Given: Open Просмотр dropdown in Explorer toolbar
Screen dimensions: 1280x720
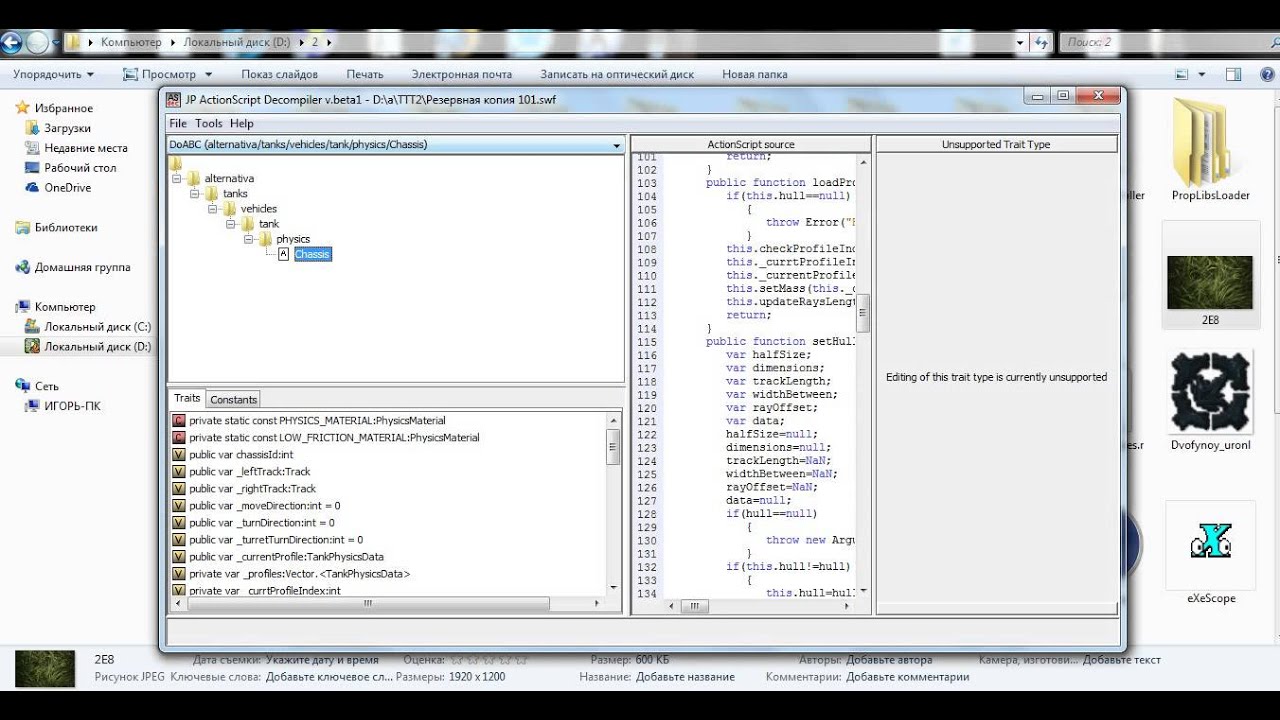Looking at the screenshot, I should (167, 74).
